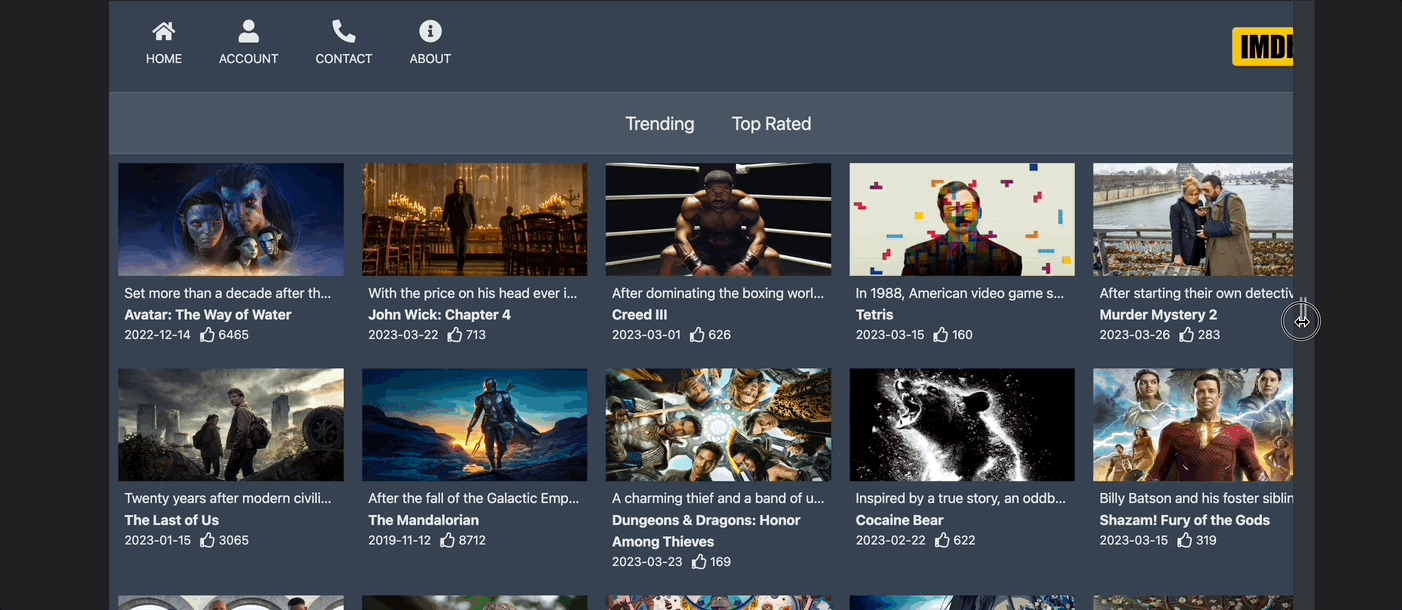Click John Wick description "With the price on his head..."
The height and width of the screenshot is (610, 1402).
pyautogui.click(x=472, y=294)
